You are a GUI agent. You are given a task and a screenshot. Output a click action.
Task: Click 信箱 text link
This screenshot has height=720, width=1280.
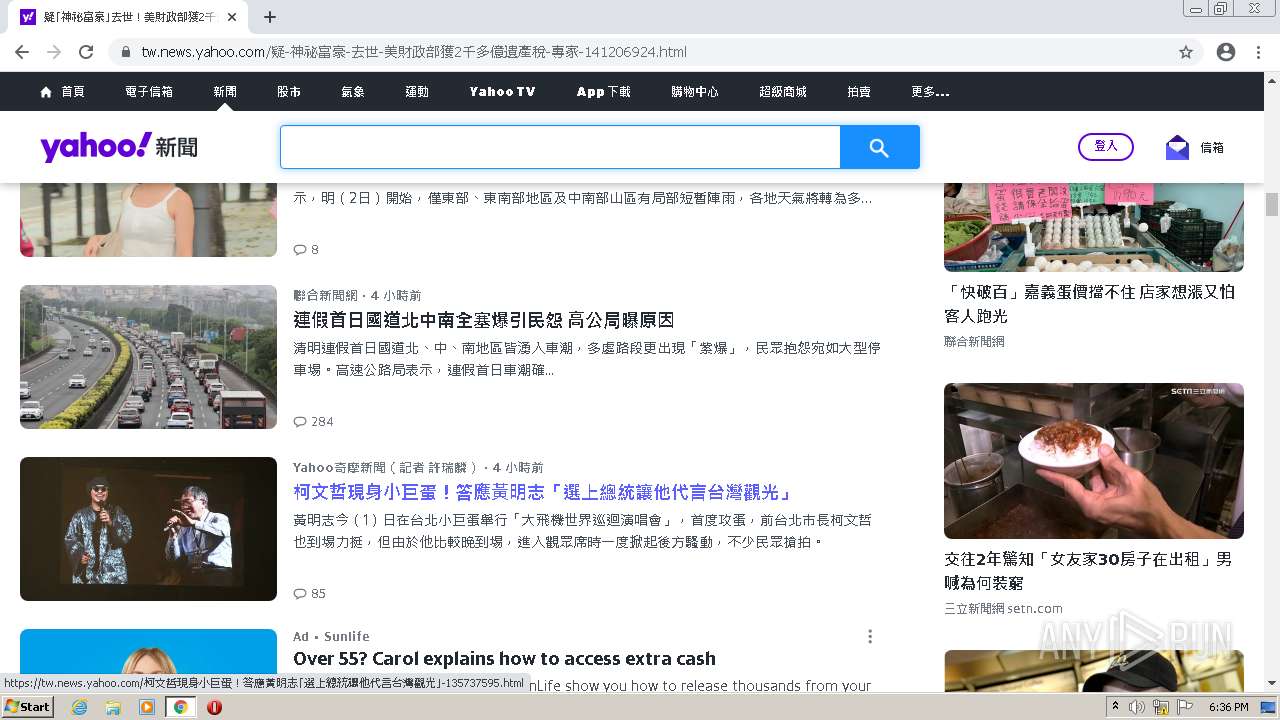1212,148
